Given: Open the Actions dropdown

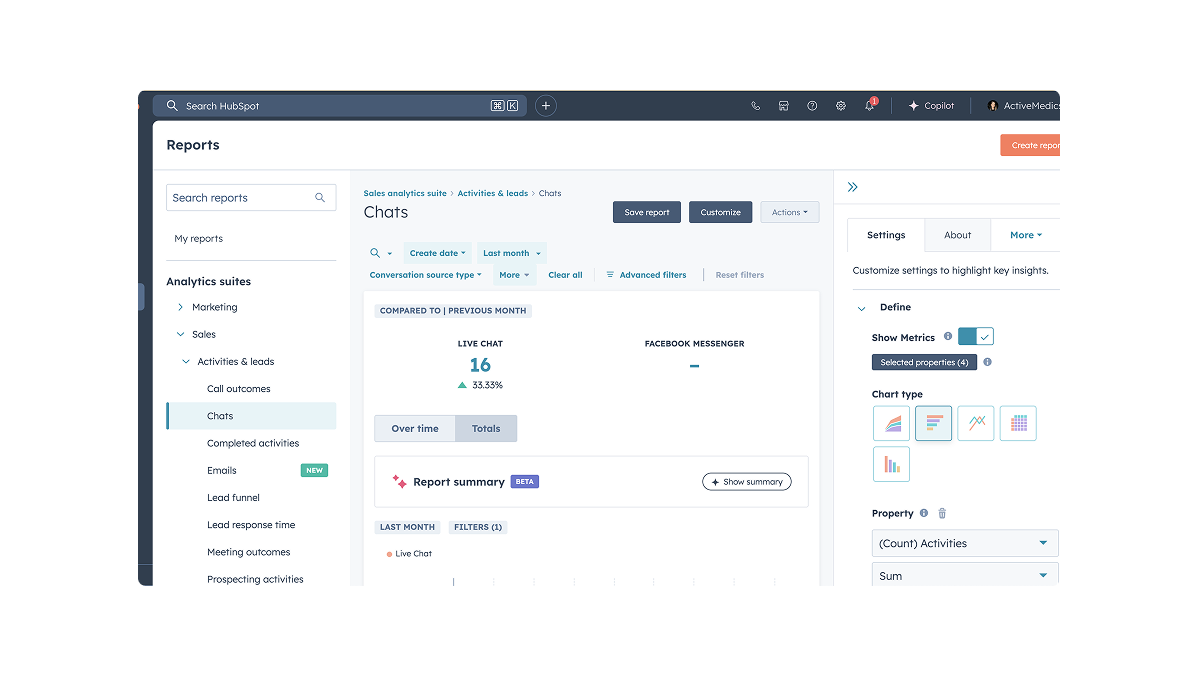Looking at the screenshot, I should 789,212.
